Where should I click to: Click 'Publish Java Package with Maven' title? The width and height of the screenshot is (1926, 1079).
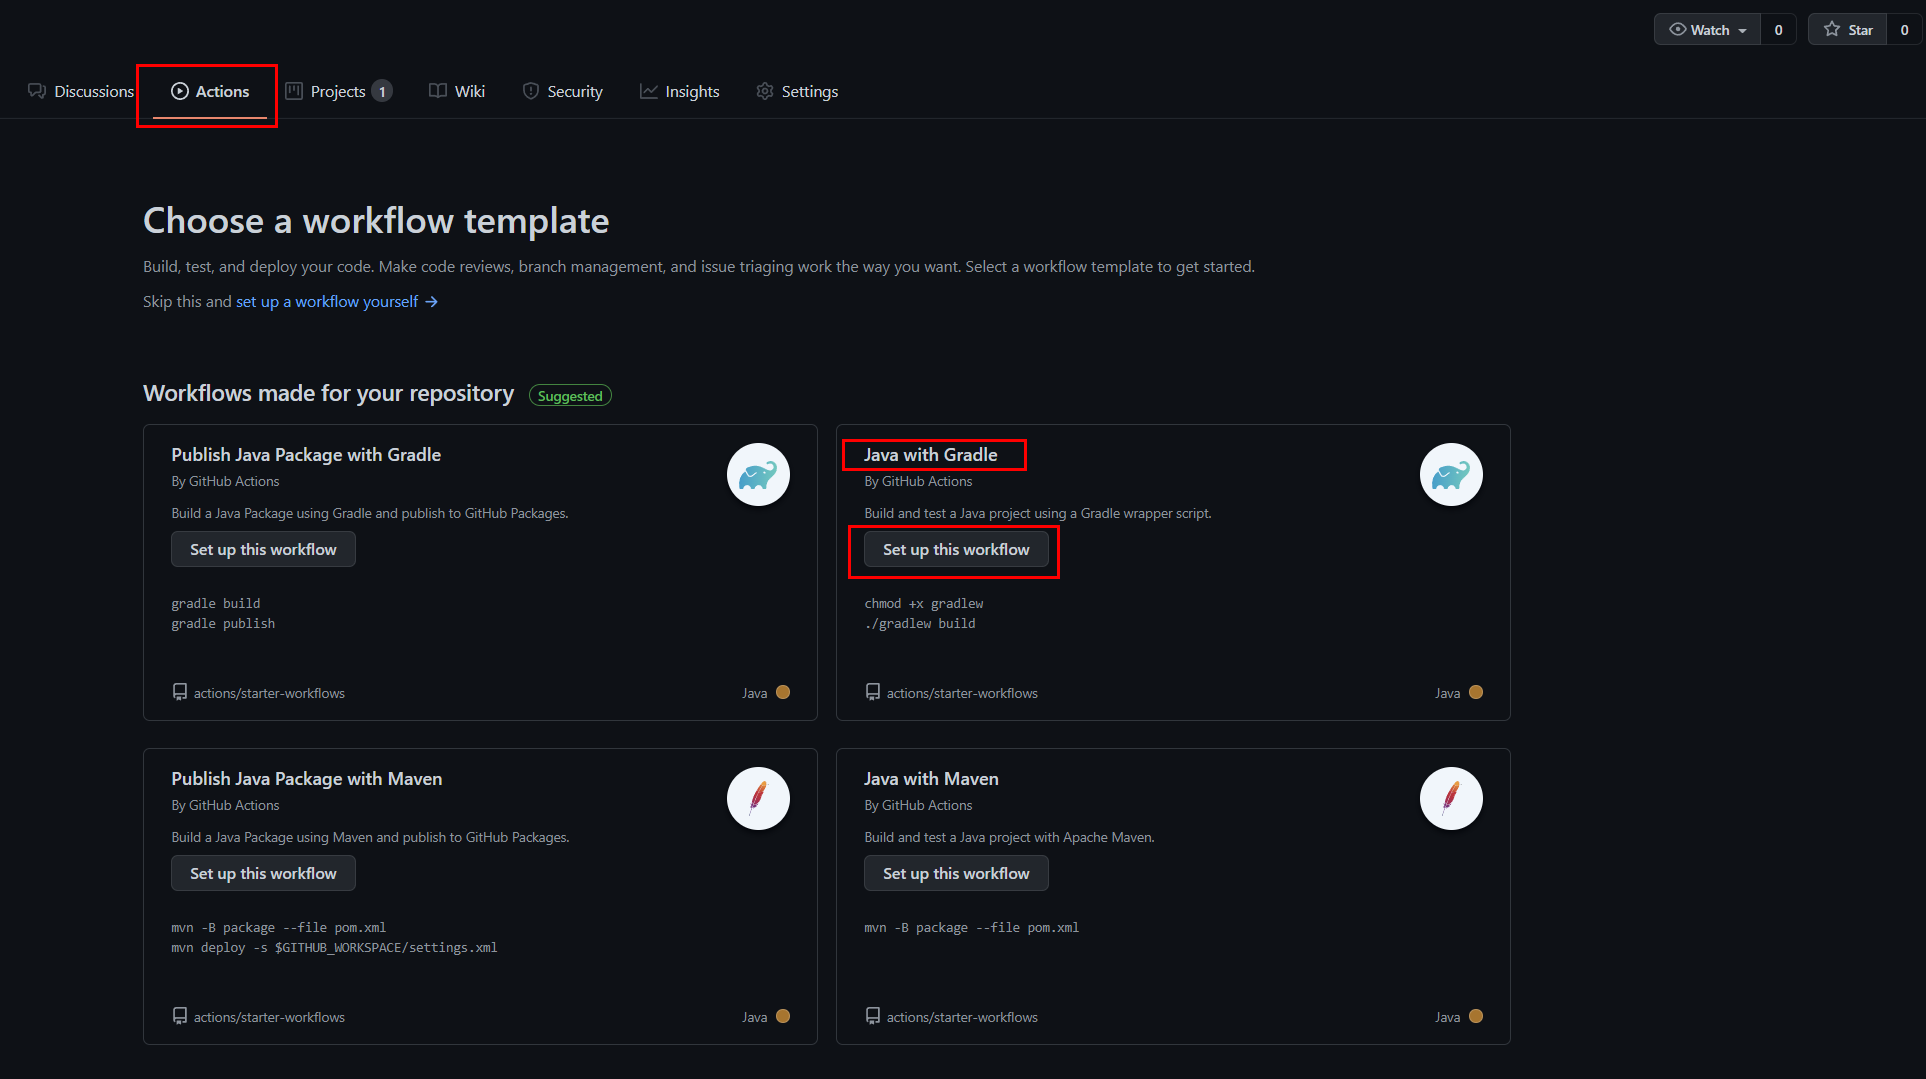click(307, 779)
